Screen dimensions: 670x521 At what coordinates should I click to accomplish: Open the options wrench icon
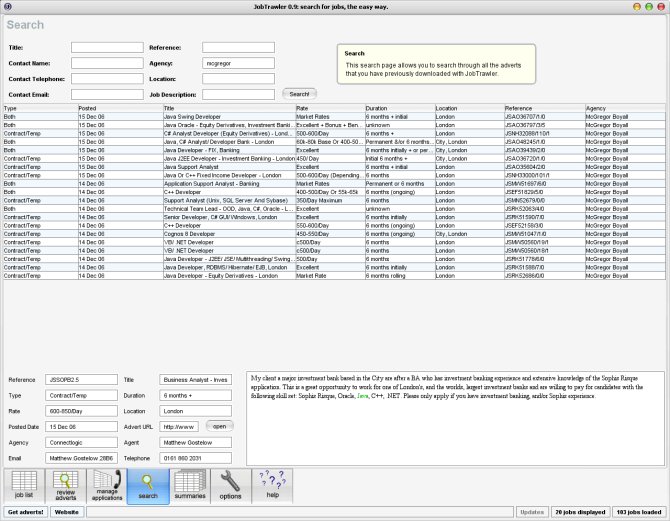(230, 484)
